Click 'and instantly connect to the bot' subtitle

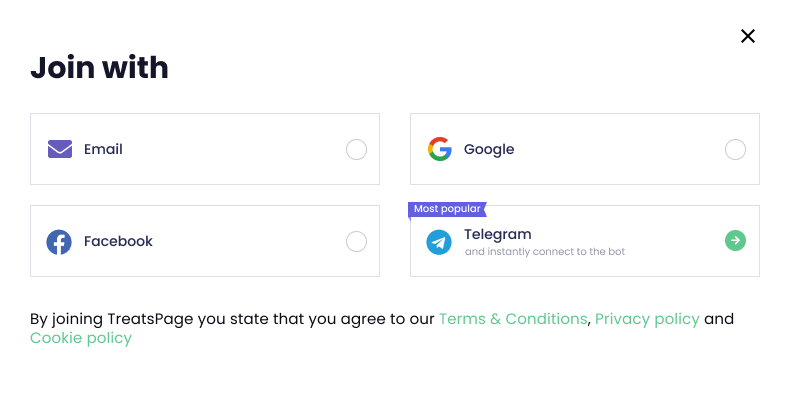pos(545,252)
